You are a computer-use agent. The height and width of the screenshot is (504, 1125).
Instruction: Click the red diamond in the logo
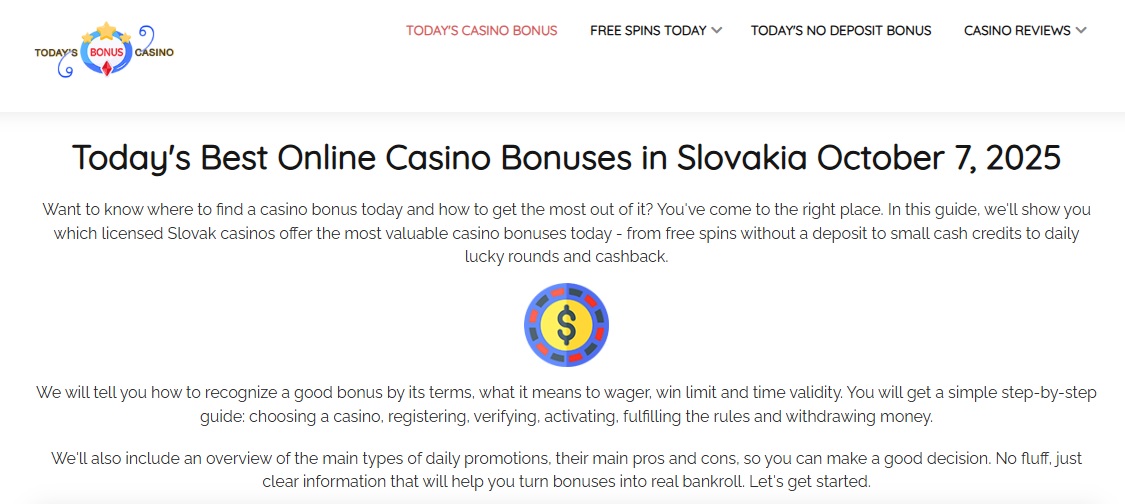pos(106,70)
